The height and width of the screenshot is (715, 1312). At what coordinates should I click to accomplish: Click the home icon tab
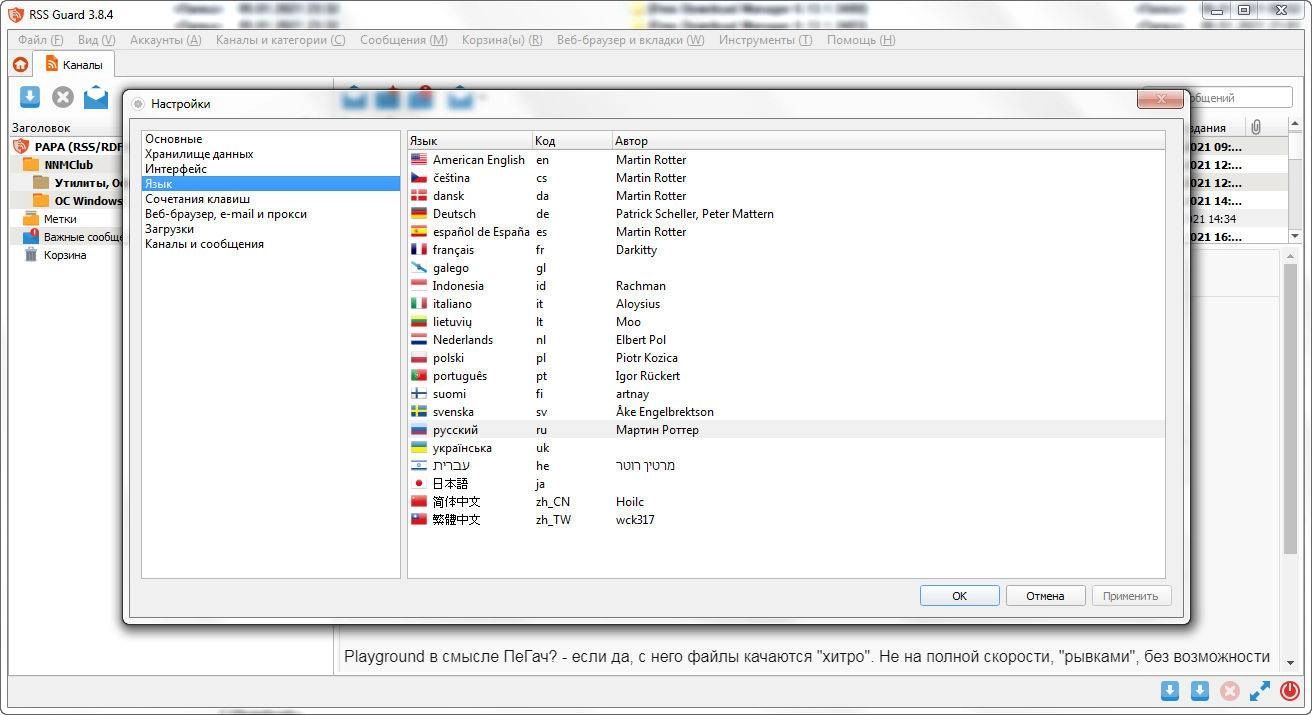(20, 65)
